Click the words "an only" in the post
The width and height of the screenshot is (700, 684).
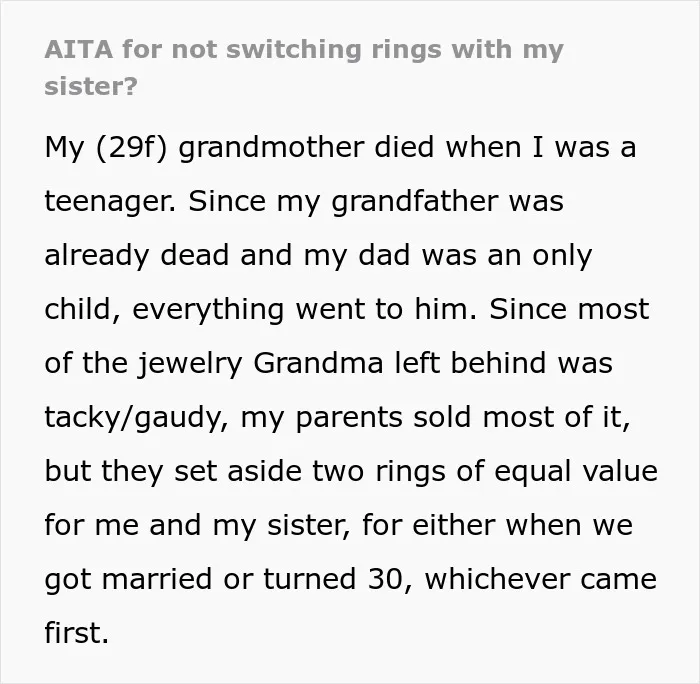[540, 255]
